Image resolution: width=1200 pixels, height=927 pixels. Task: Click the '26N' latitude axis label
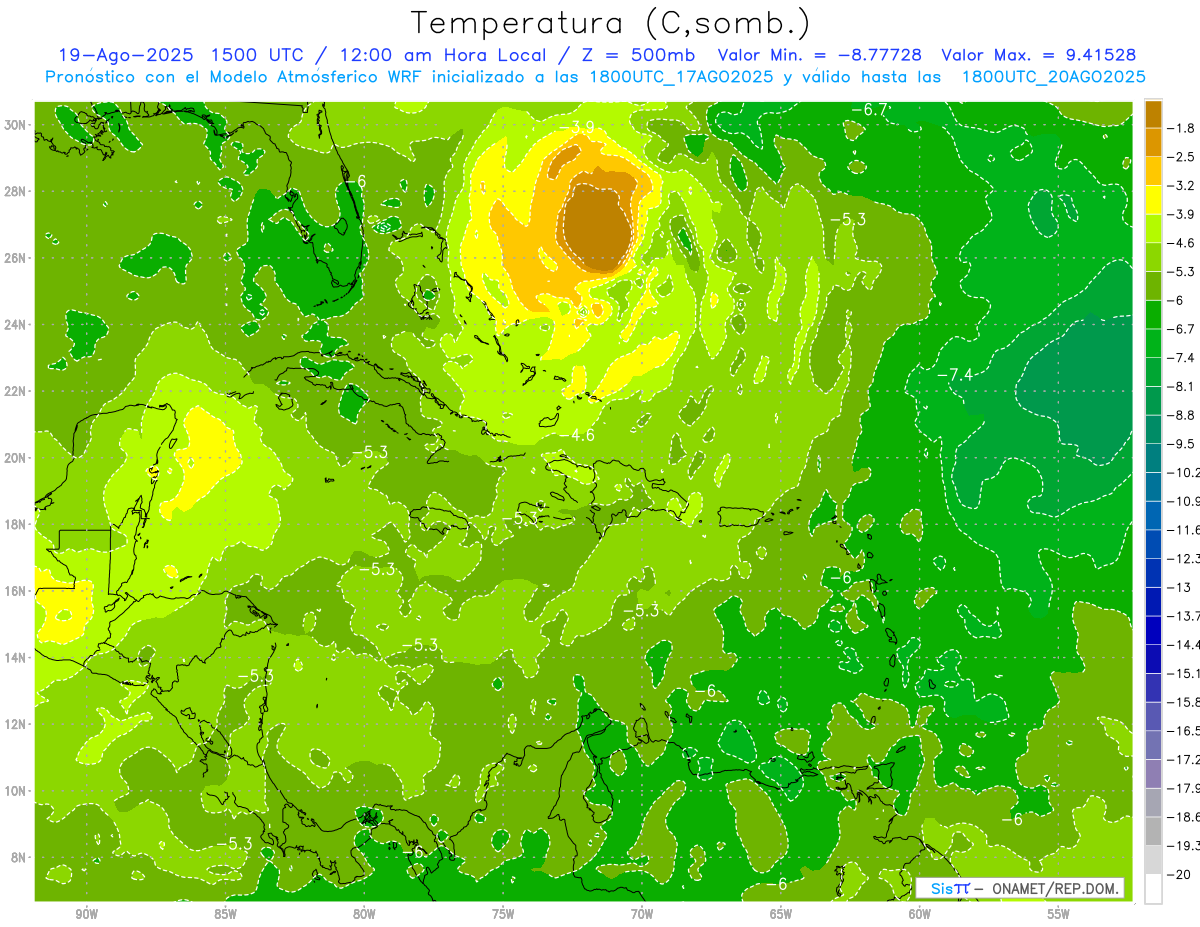tap(14, 258)
